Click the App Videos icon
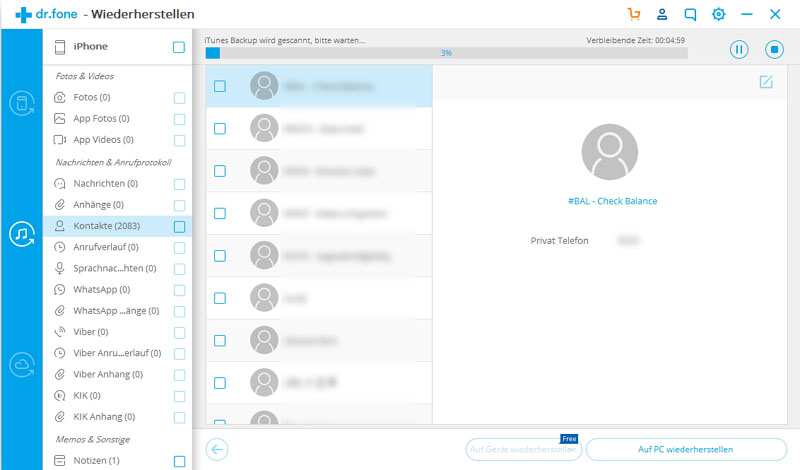800x470 pixels. (x=60, y=140)
